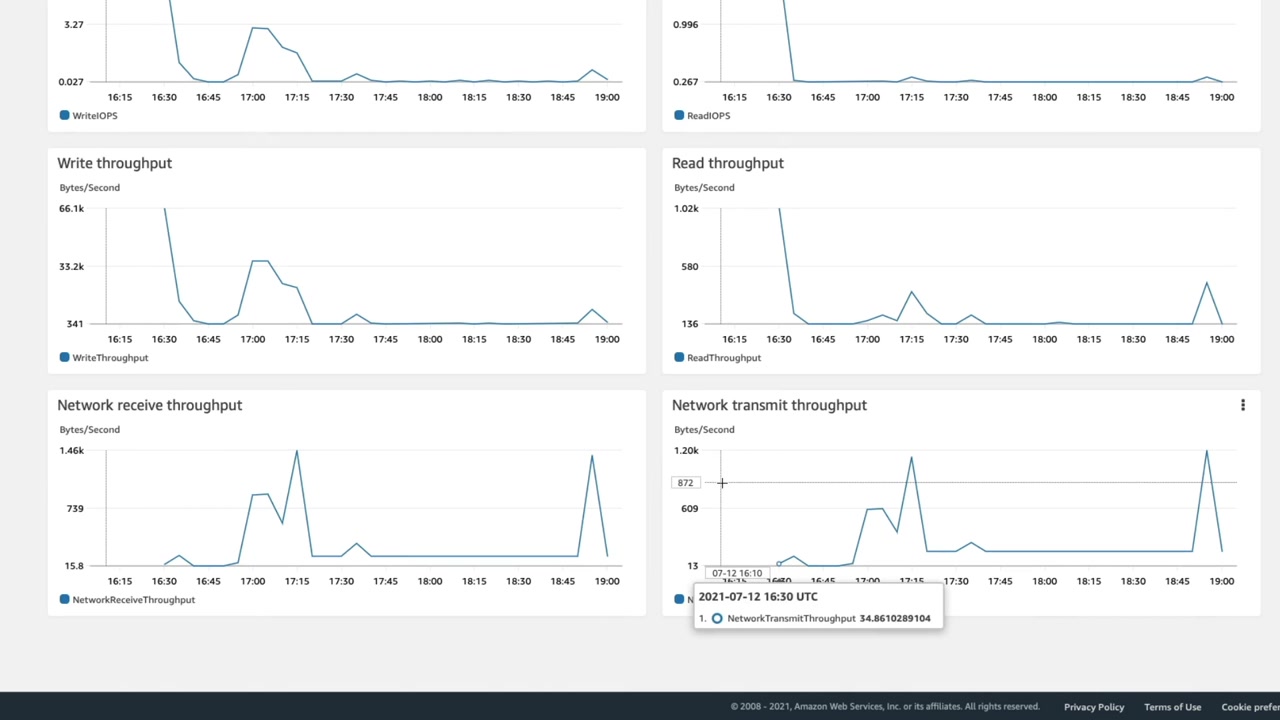Click the 136 y-axis value
The image size is (1280, 720).
pos(690,324)
